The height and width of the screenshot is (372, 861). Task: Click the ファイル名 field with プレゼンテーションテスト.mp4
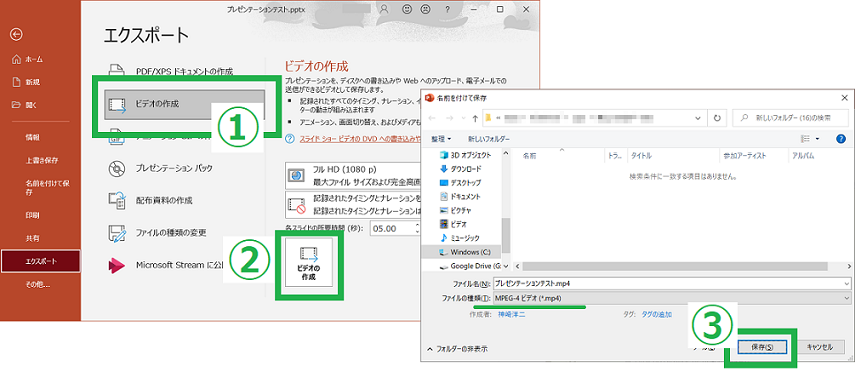pyautogui.click(x=671, y=284)
